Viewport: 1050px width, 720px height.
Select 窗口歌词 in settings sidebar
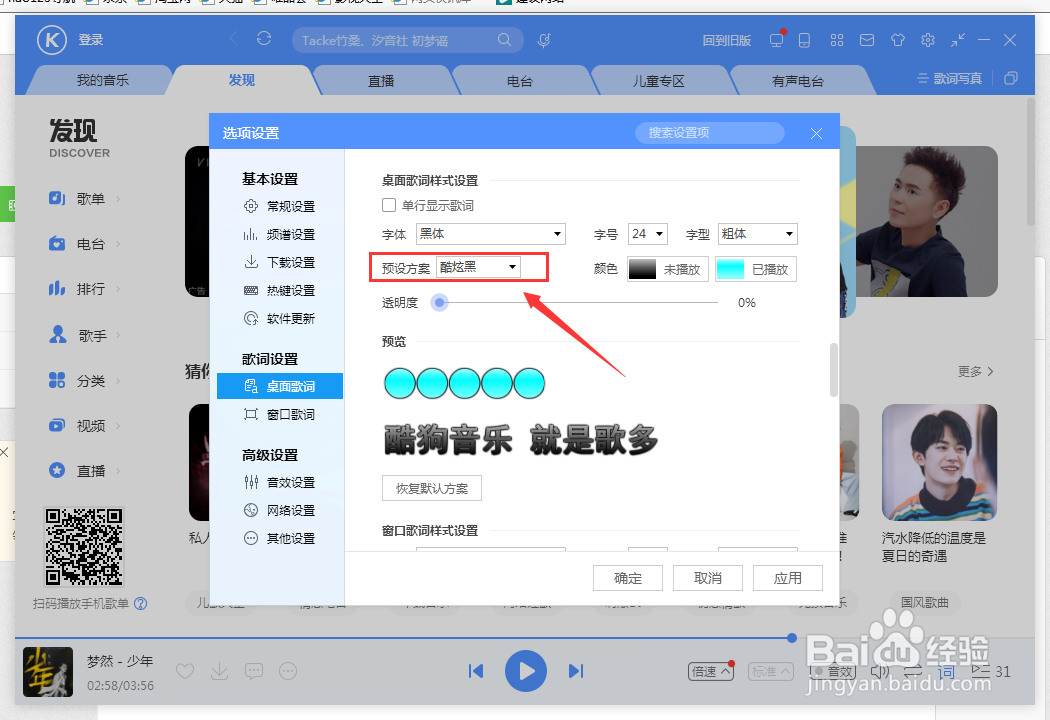[280, 415]
